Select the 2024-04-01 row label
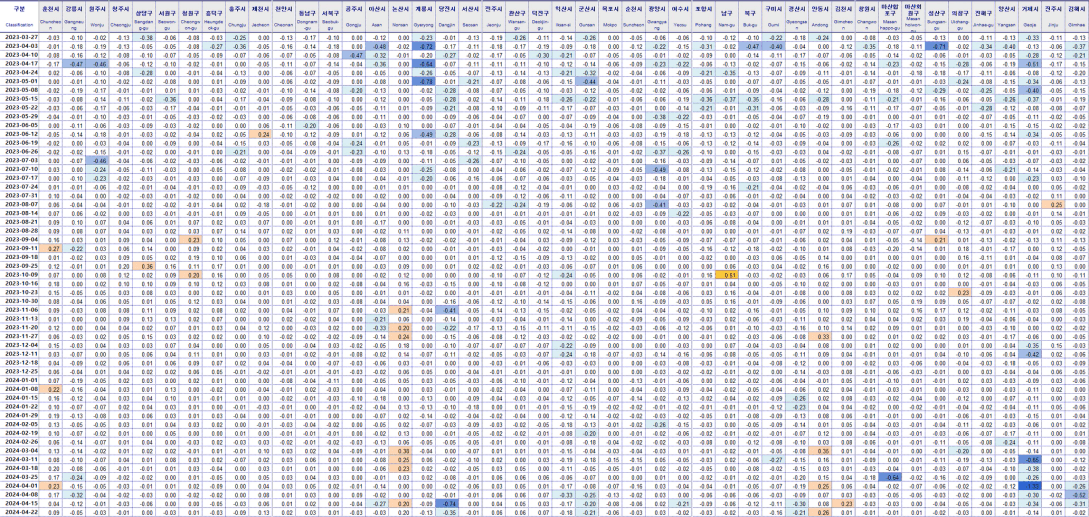The image size is (1089, 517). click(19, 486)
